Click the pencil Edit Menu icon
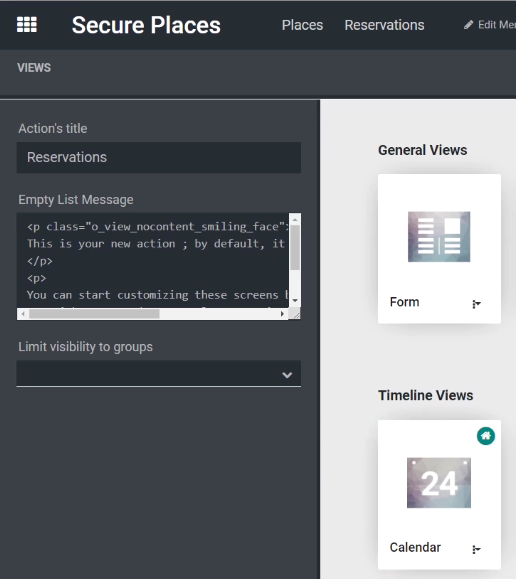The height and width of the screenshot is (579, 516). [x=468, y=25]
